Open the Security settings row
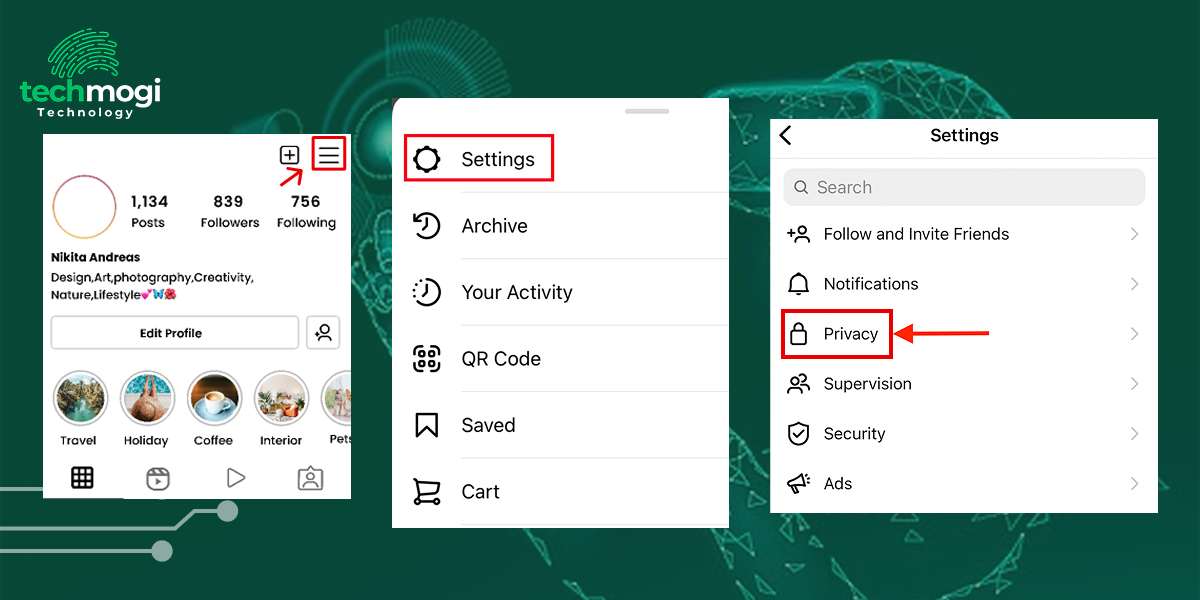Image resolution: width=1200 pixels, height=600 pixels. click(x=964, y=434)
